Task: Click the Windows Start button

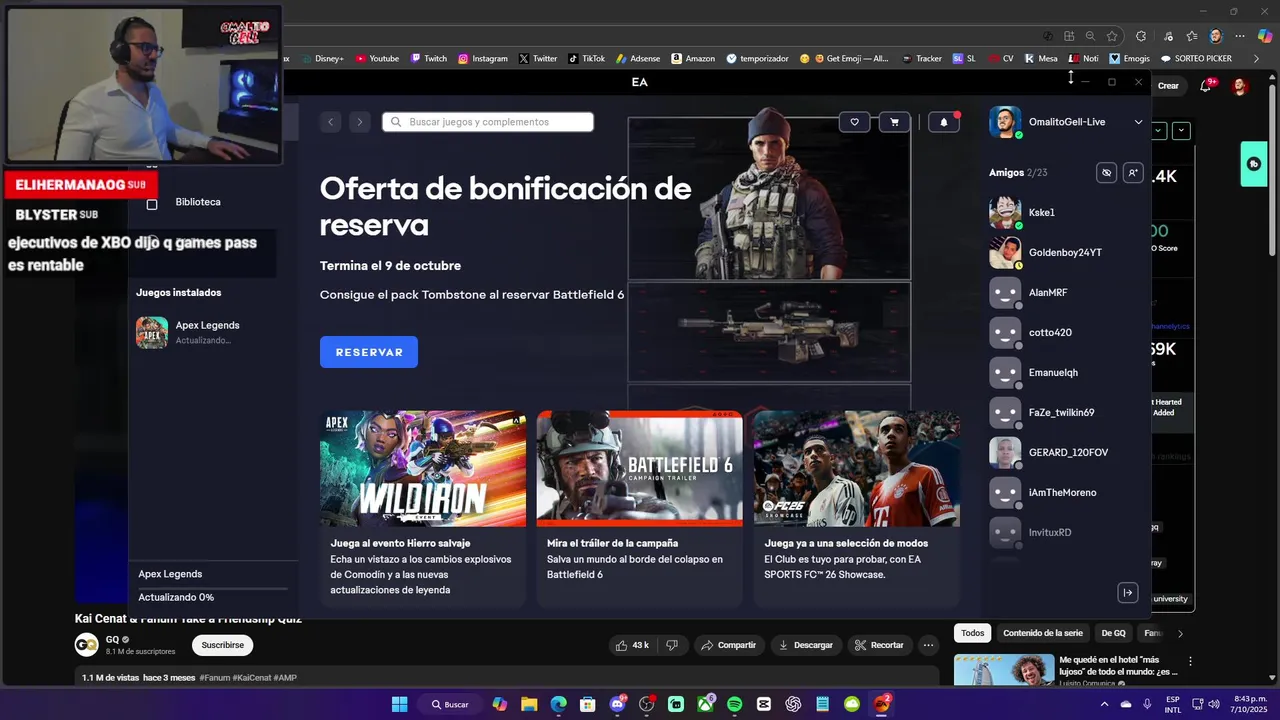Action: [x=400, y=704]
